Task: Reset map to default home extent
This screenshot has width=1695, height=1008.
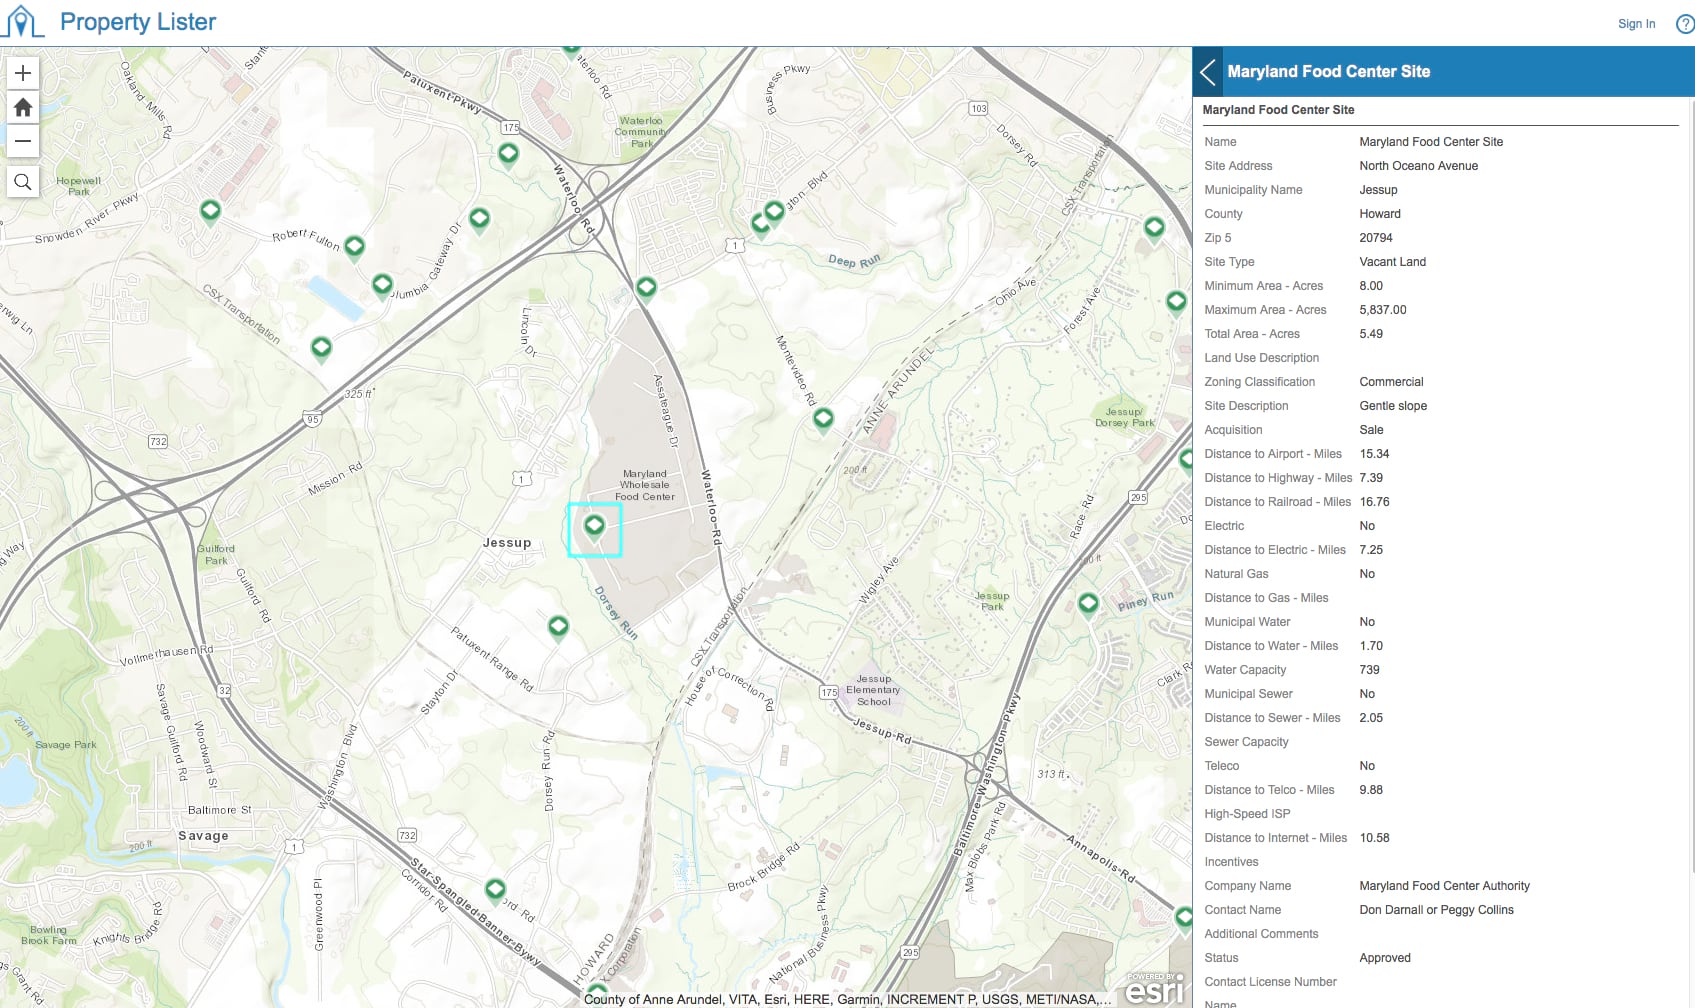Action: pyautogui.click(x=23, y=107)
